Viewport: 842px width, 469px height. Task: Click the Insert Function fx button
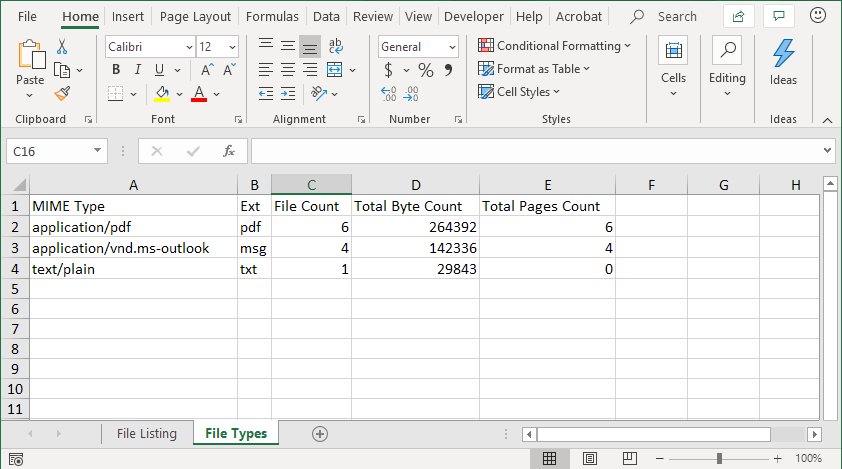tap(229, 151)
